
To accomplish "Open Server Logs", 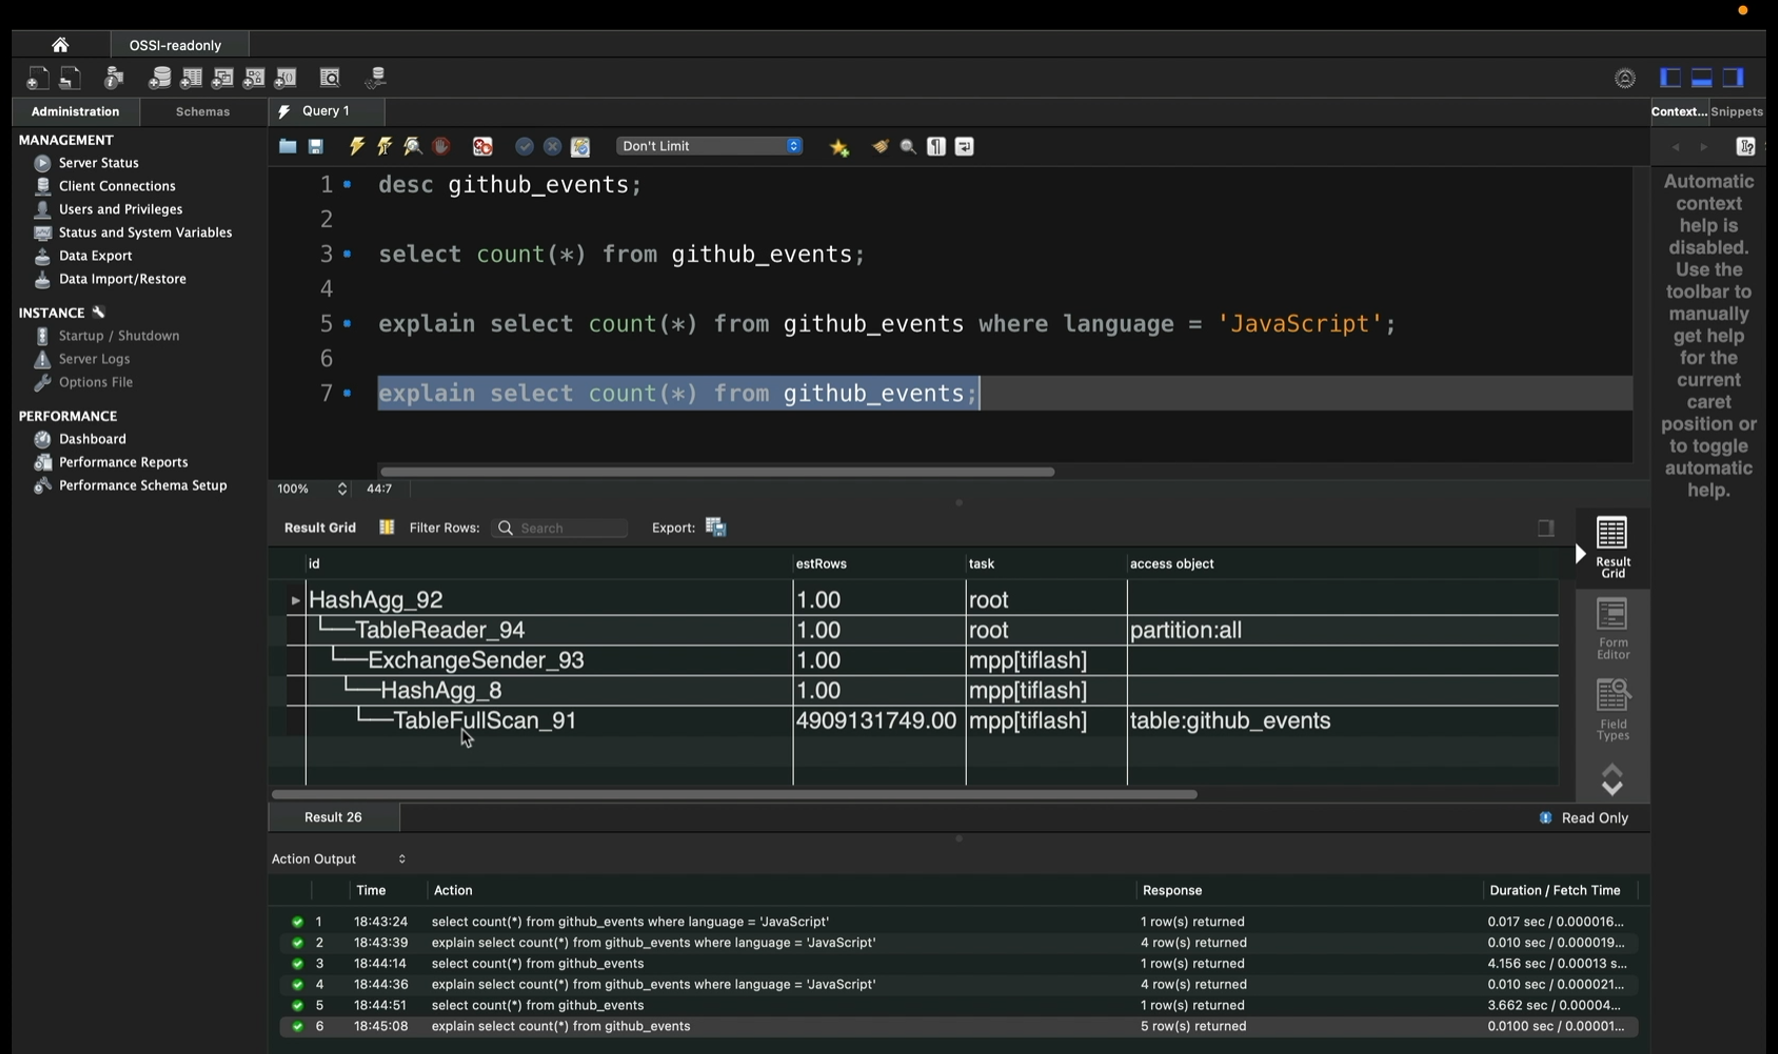I will point(94,359).
